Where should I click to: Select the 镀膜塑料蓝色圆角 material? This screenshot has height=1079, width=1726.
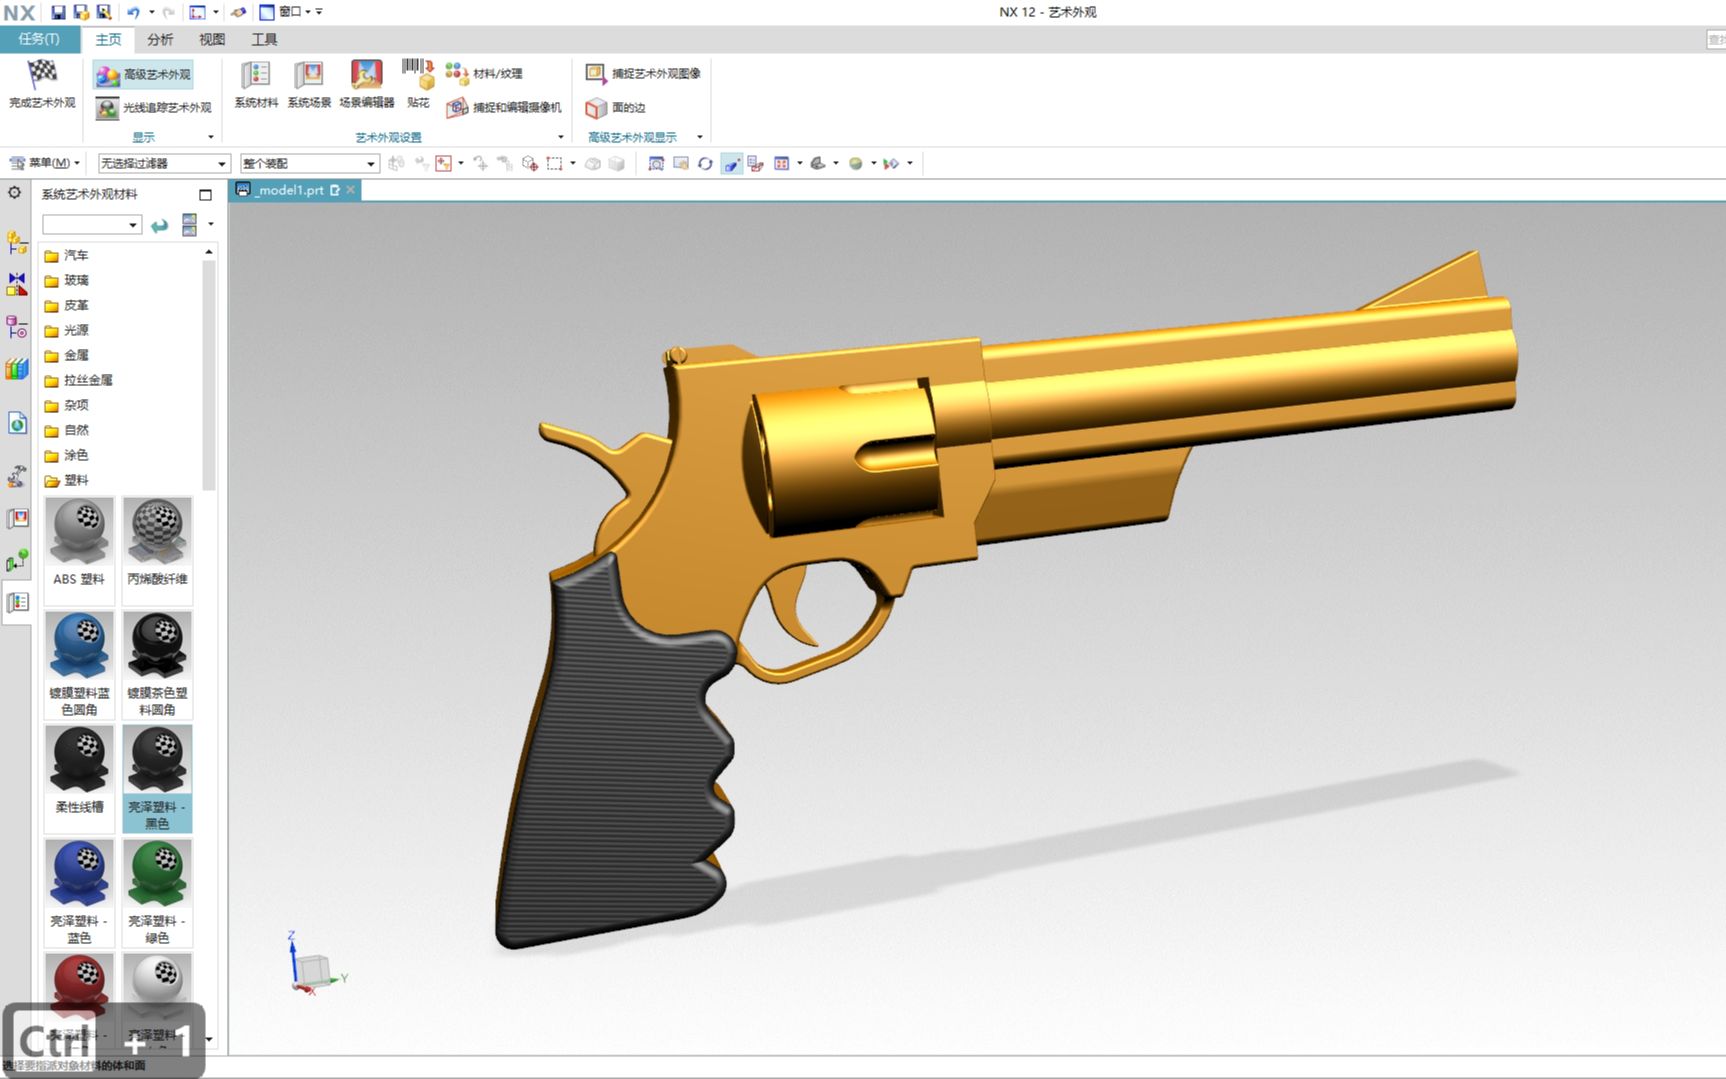pos(79,663)
